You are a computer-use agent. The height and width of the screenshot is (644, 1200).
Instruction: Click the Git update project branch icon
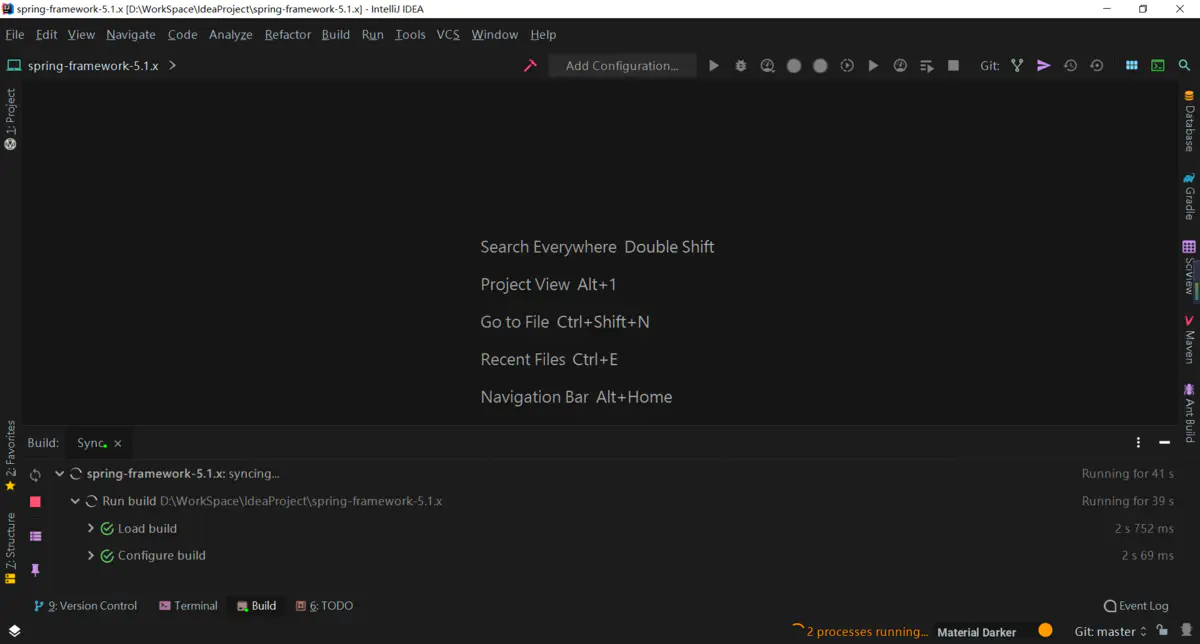tap(1017, 65)
